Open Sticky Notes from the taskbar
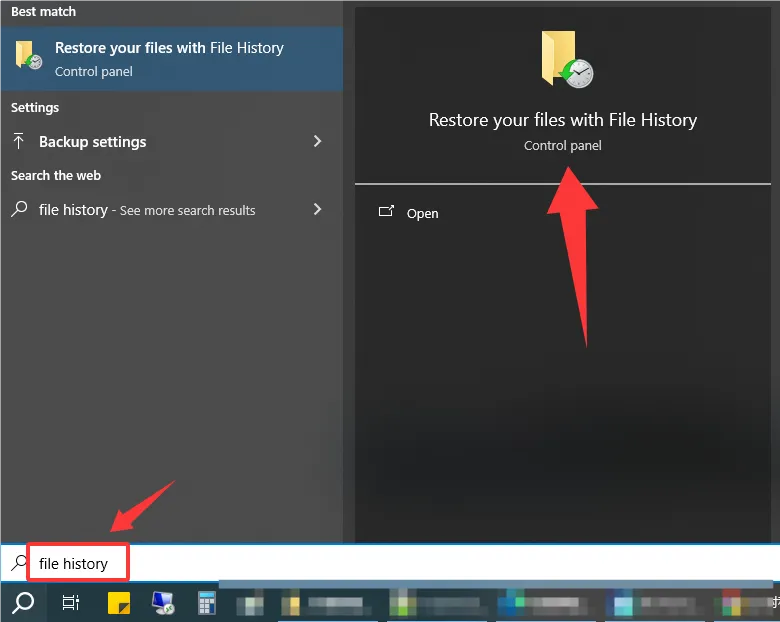This screenshot has height=622, width=780. (119, 603)
